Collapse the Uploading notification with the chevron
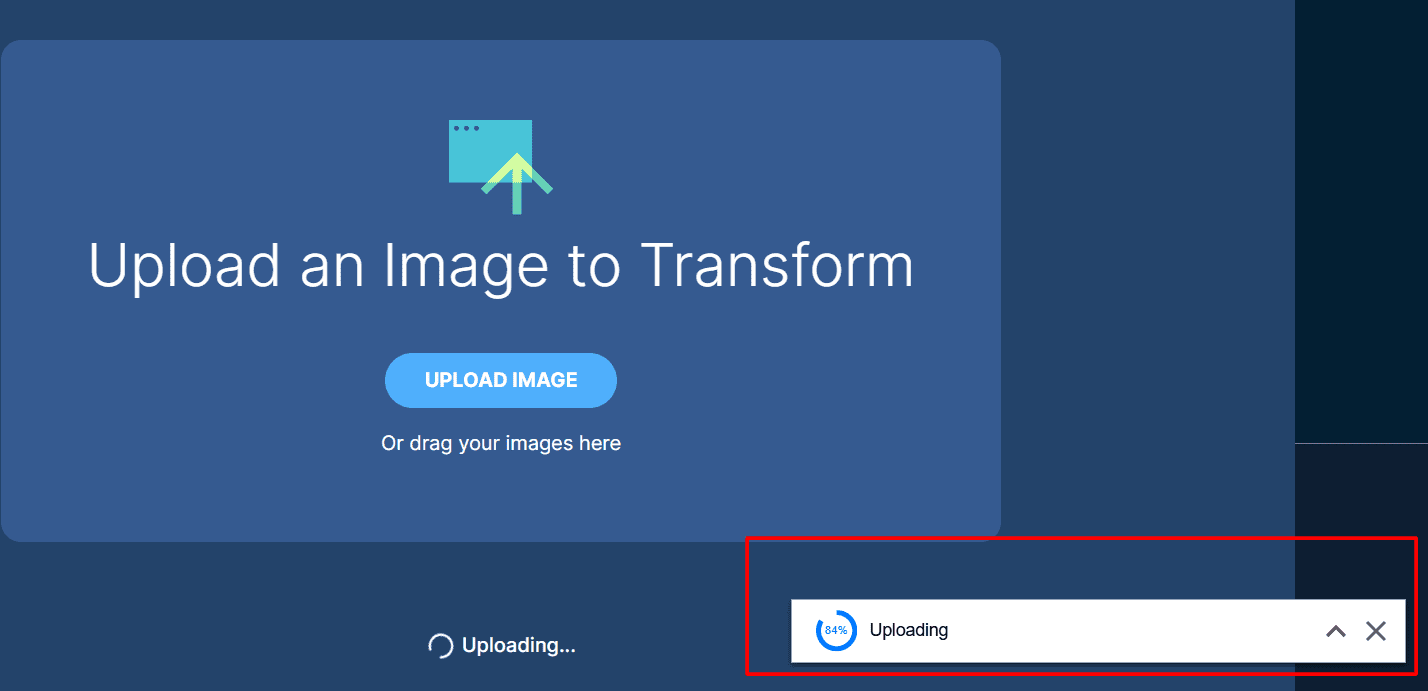The height and width of the screenshot is (691, 1428). (1335, 630)
